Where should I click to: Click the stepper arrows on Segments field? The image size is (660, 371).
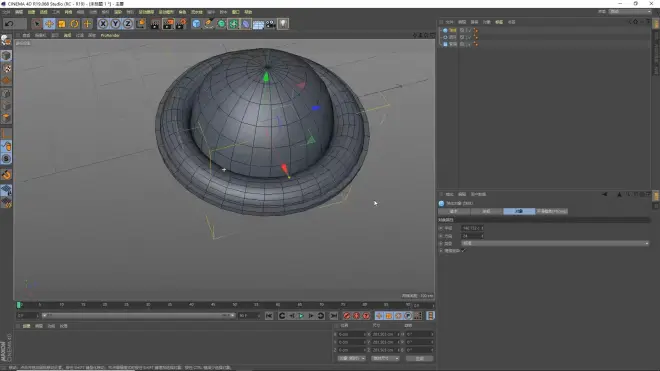click(x=482, y=236)
